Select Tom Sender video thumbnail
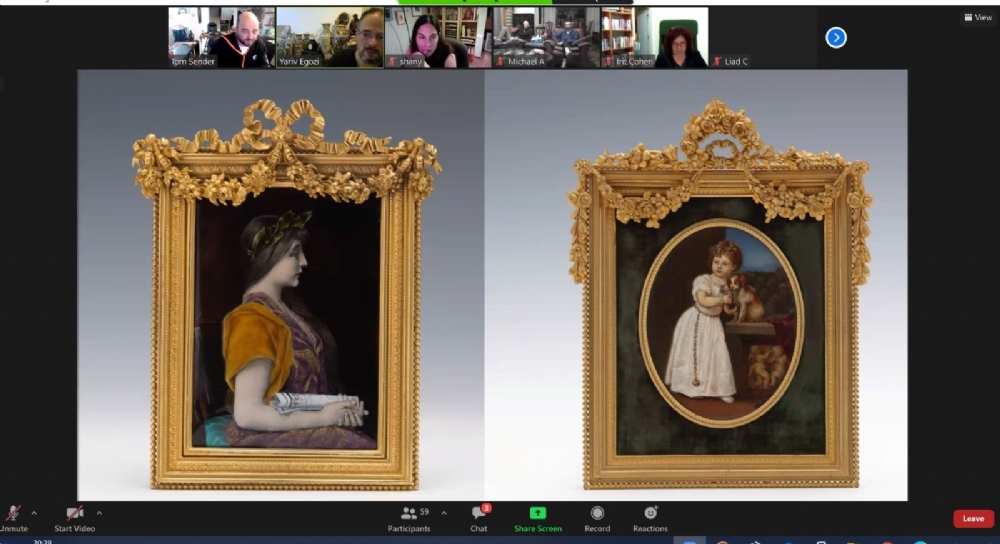Screen dimensions: 1000x544 pyautogui.click(x=221, y=38)
